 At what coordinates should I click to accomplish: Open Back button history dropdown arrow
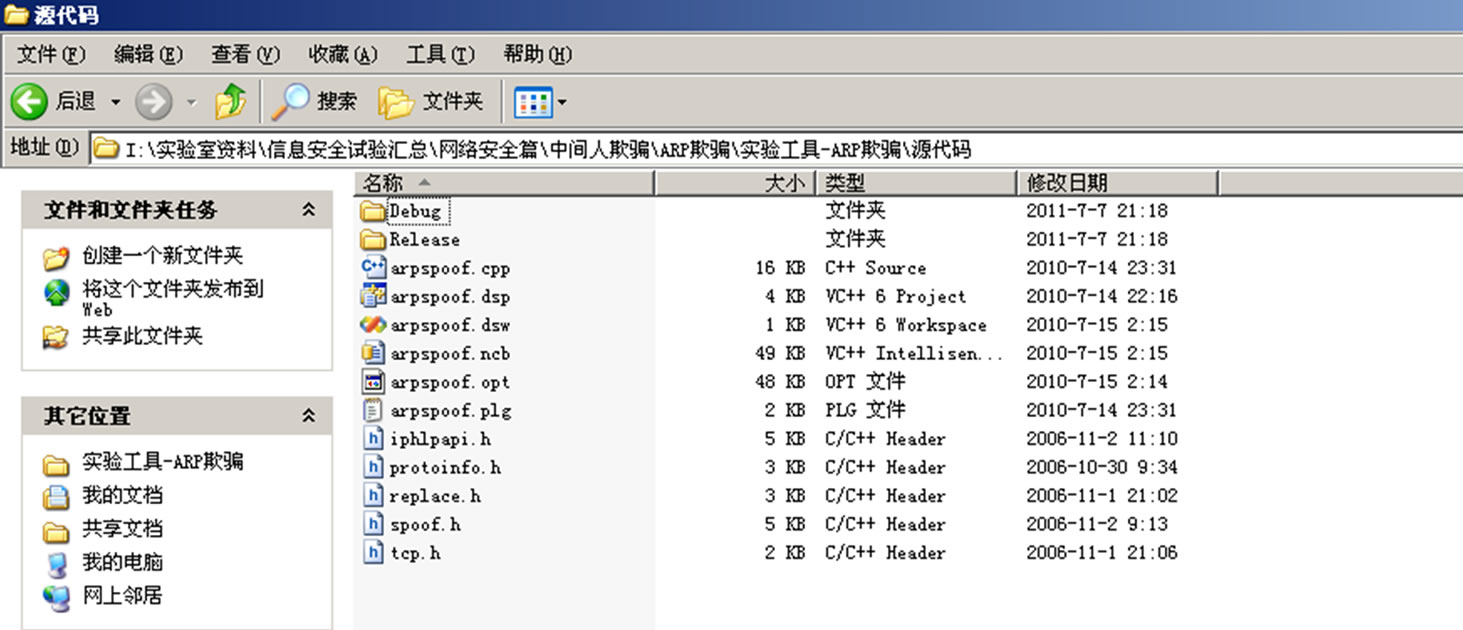[115, 102]
